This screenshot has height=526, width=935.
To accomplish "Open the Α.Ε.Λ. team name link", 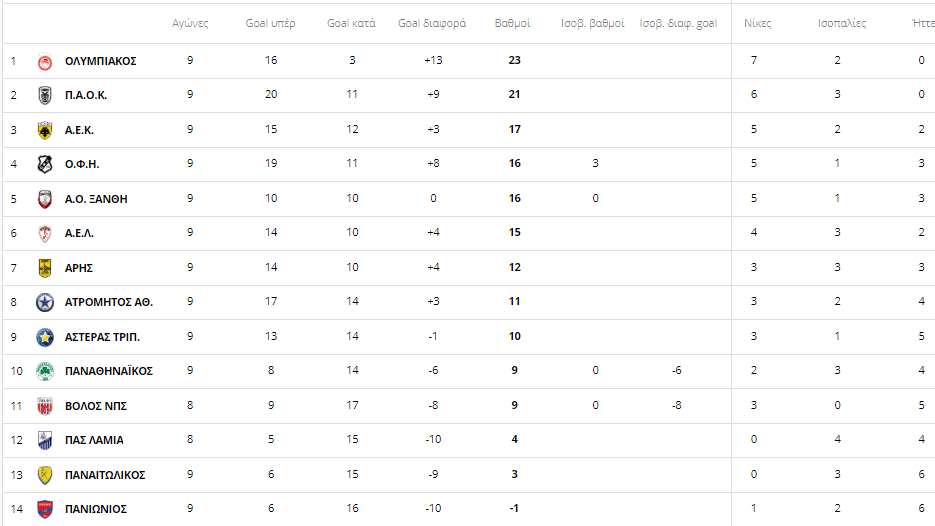I will [x=79, y=233].
